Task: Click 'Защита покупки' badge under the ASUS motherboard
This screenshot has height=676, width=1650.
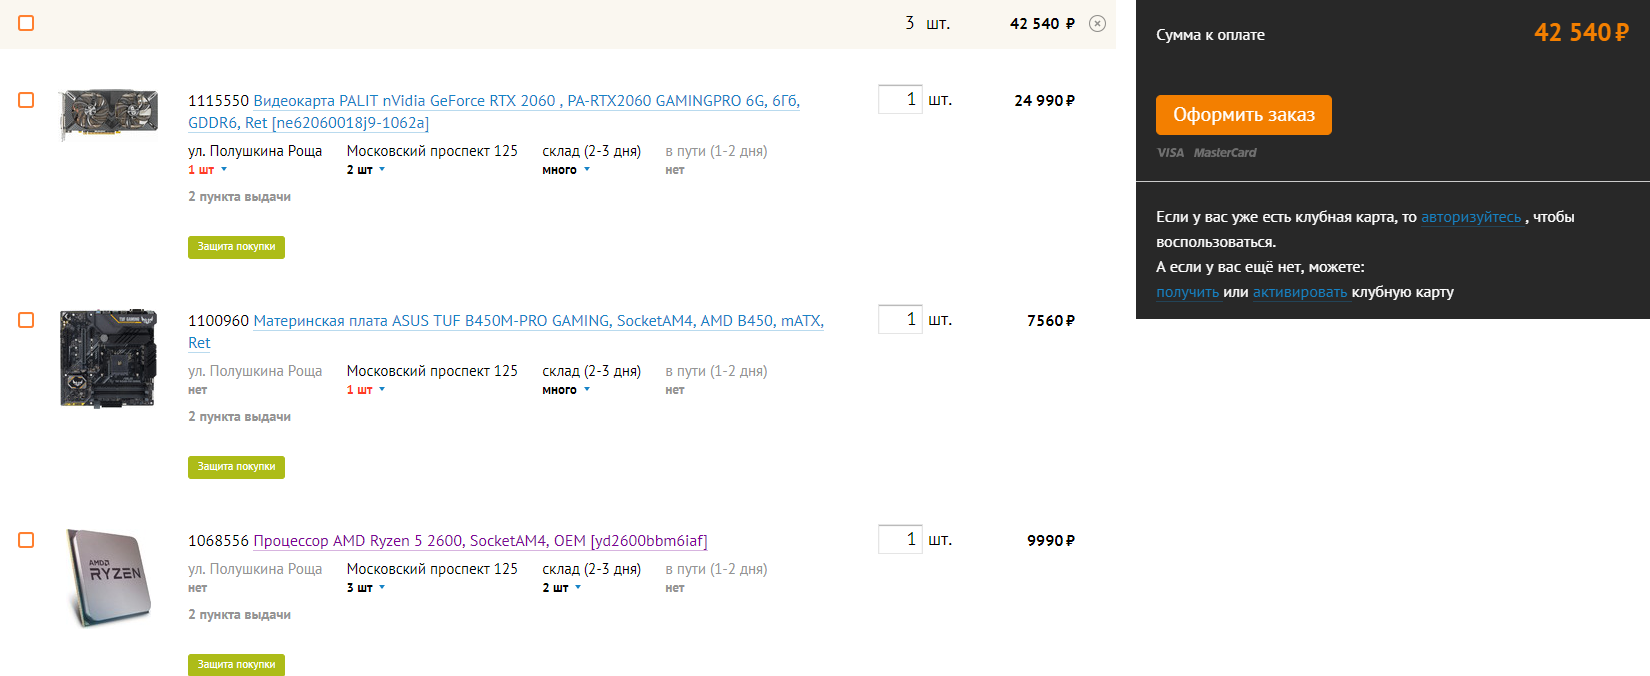Action: (x=236, y=467)
